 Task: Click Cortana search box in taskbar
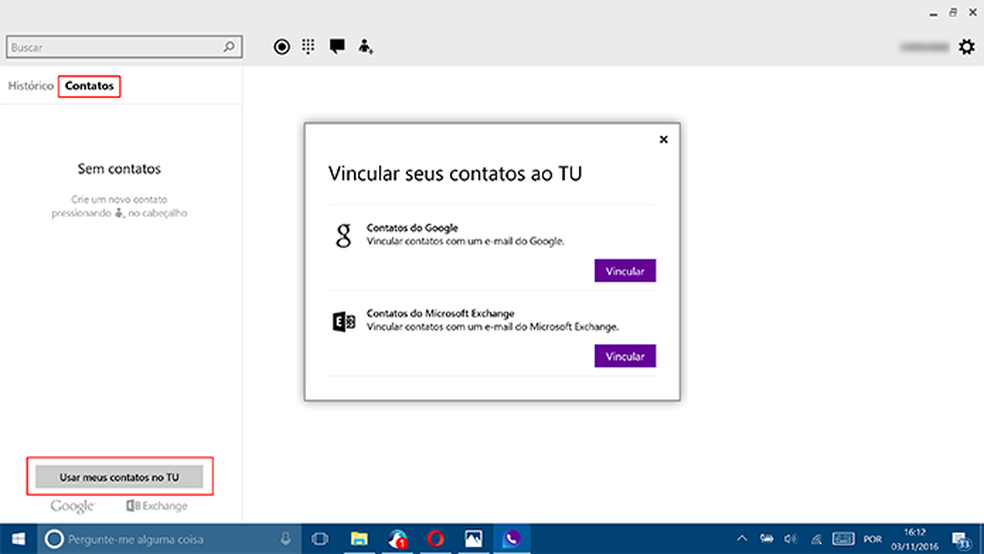[x=169, y=539]
